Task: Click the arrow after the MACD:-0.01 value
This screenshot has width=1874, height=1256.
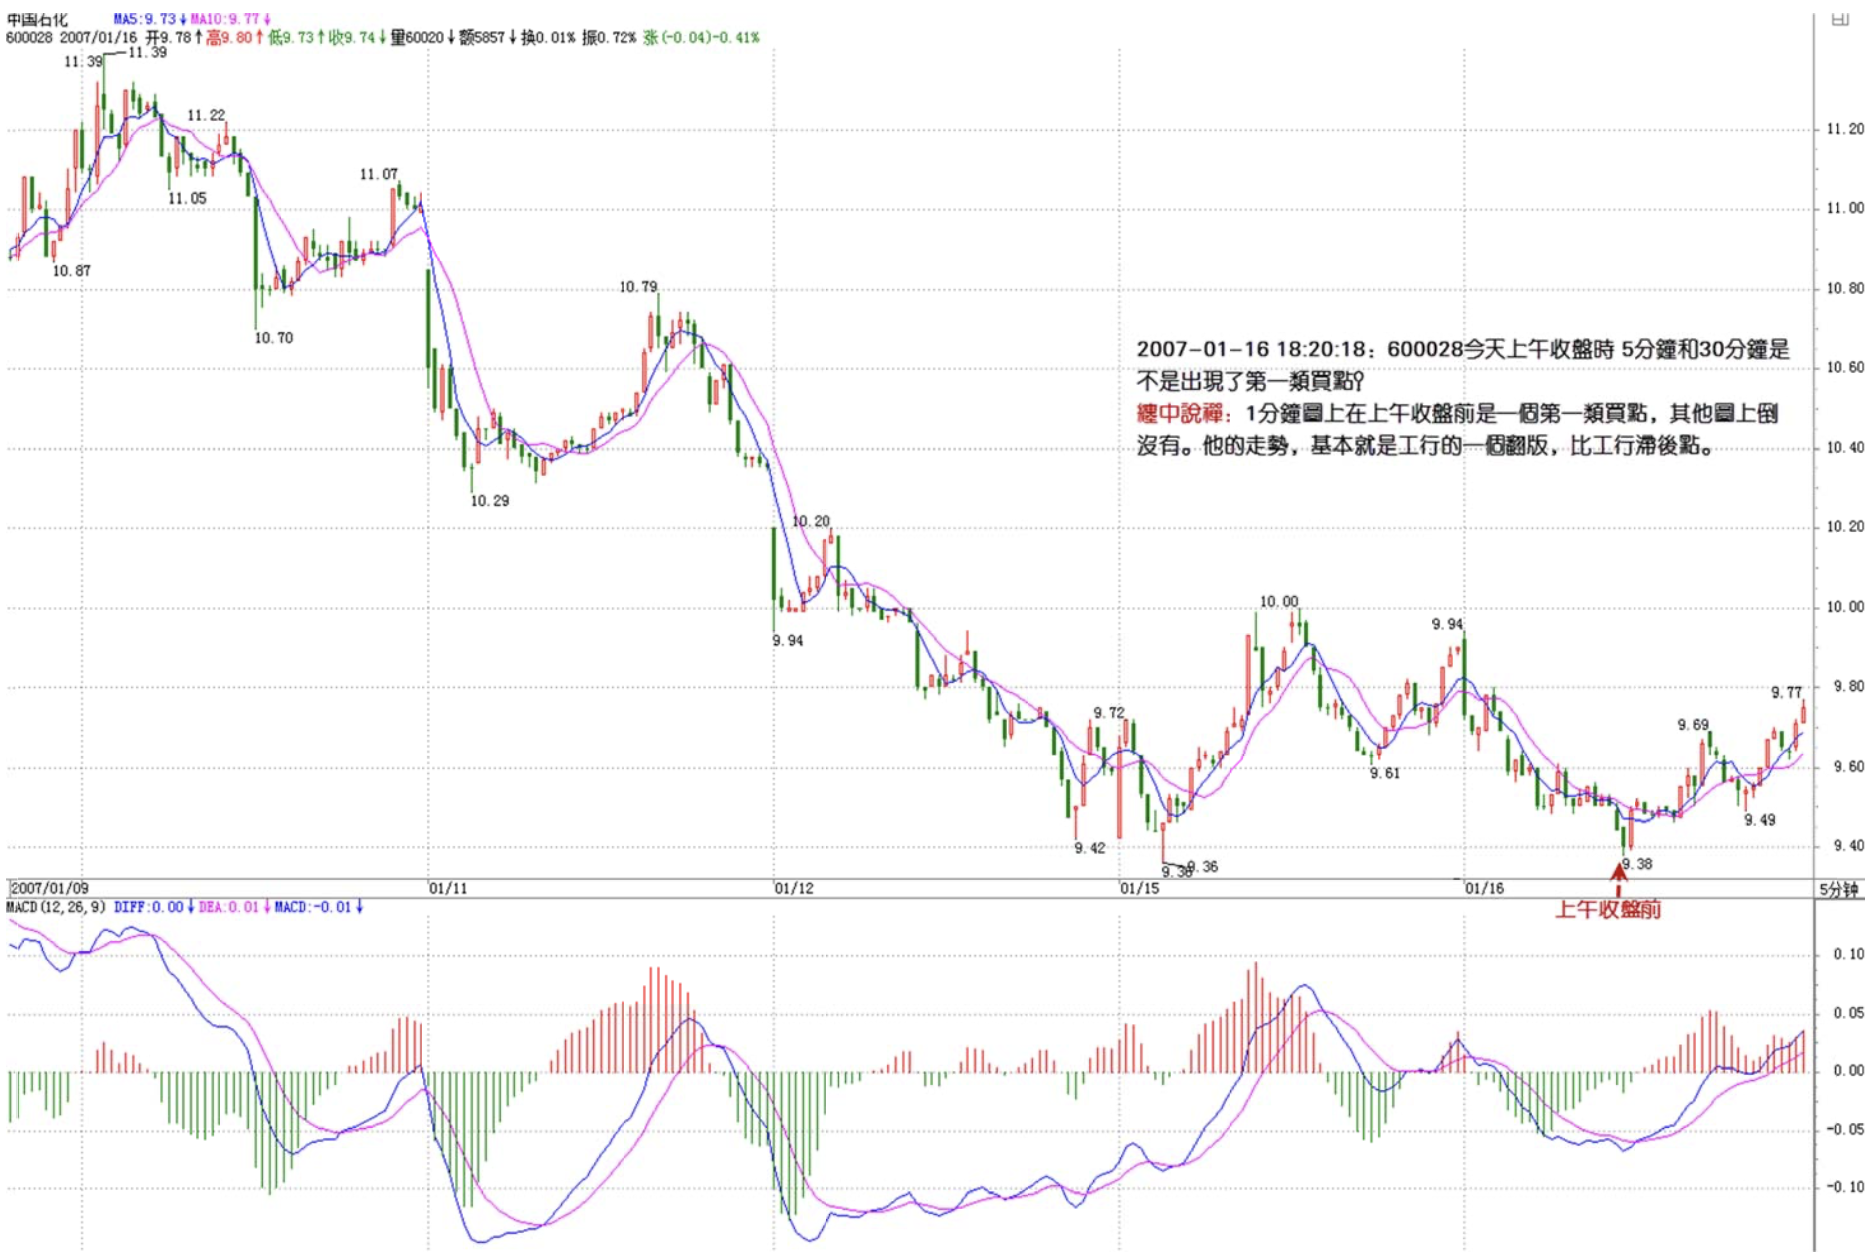Action: click(x=359, y=907)
